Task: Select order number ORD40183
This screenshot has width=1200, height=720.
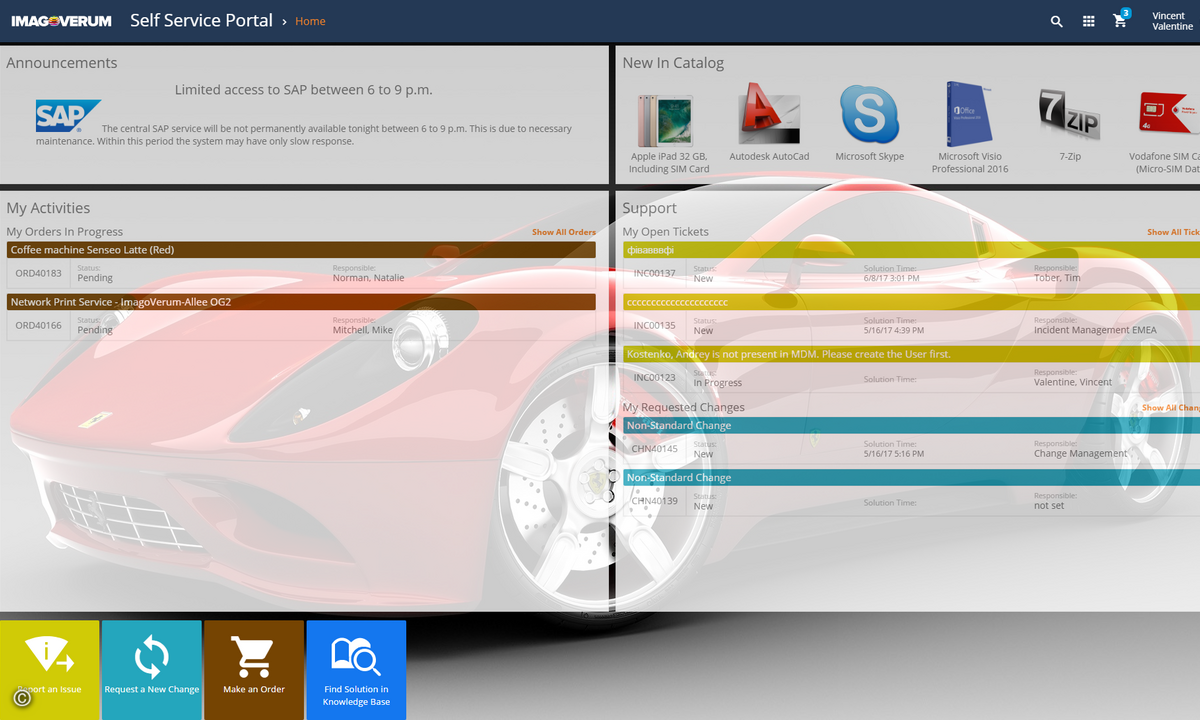Action: click(x=39, y=273)
